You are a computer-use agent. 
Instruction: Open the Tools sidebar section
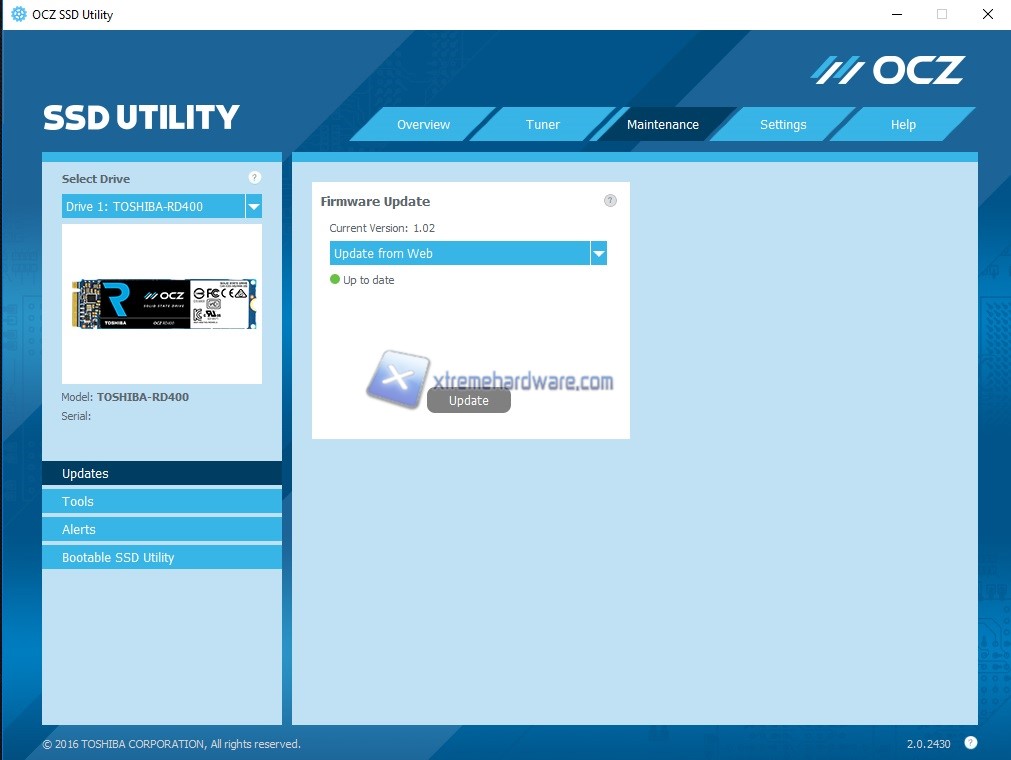click(162, 502)
